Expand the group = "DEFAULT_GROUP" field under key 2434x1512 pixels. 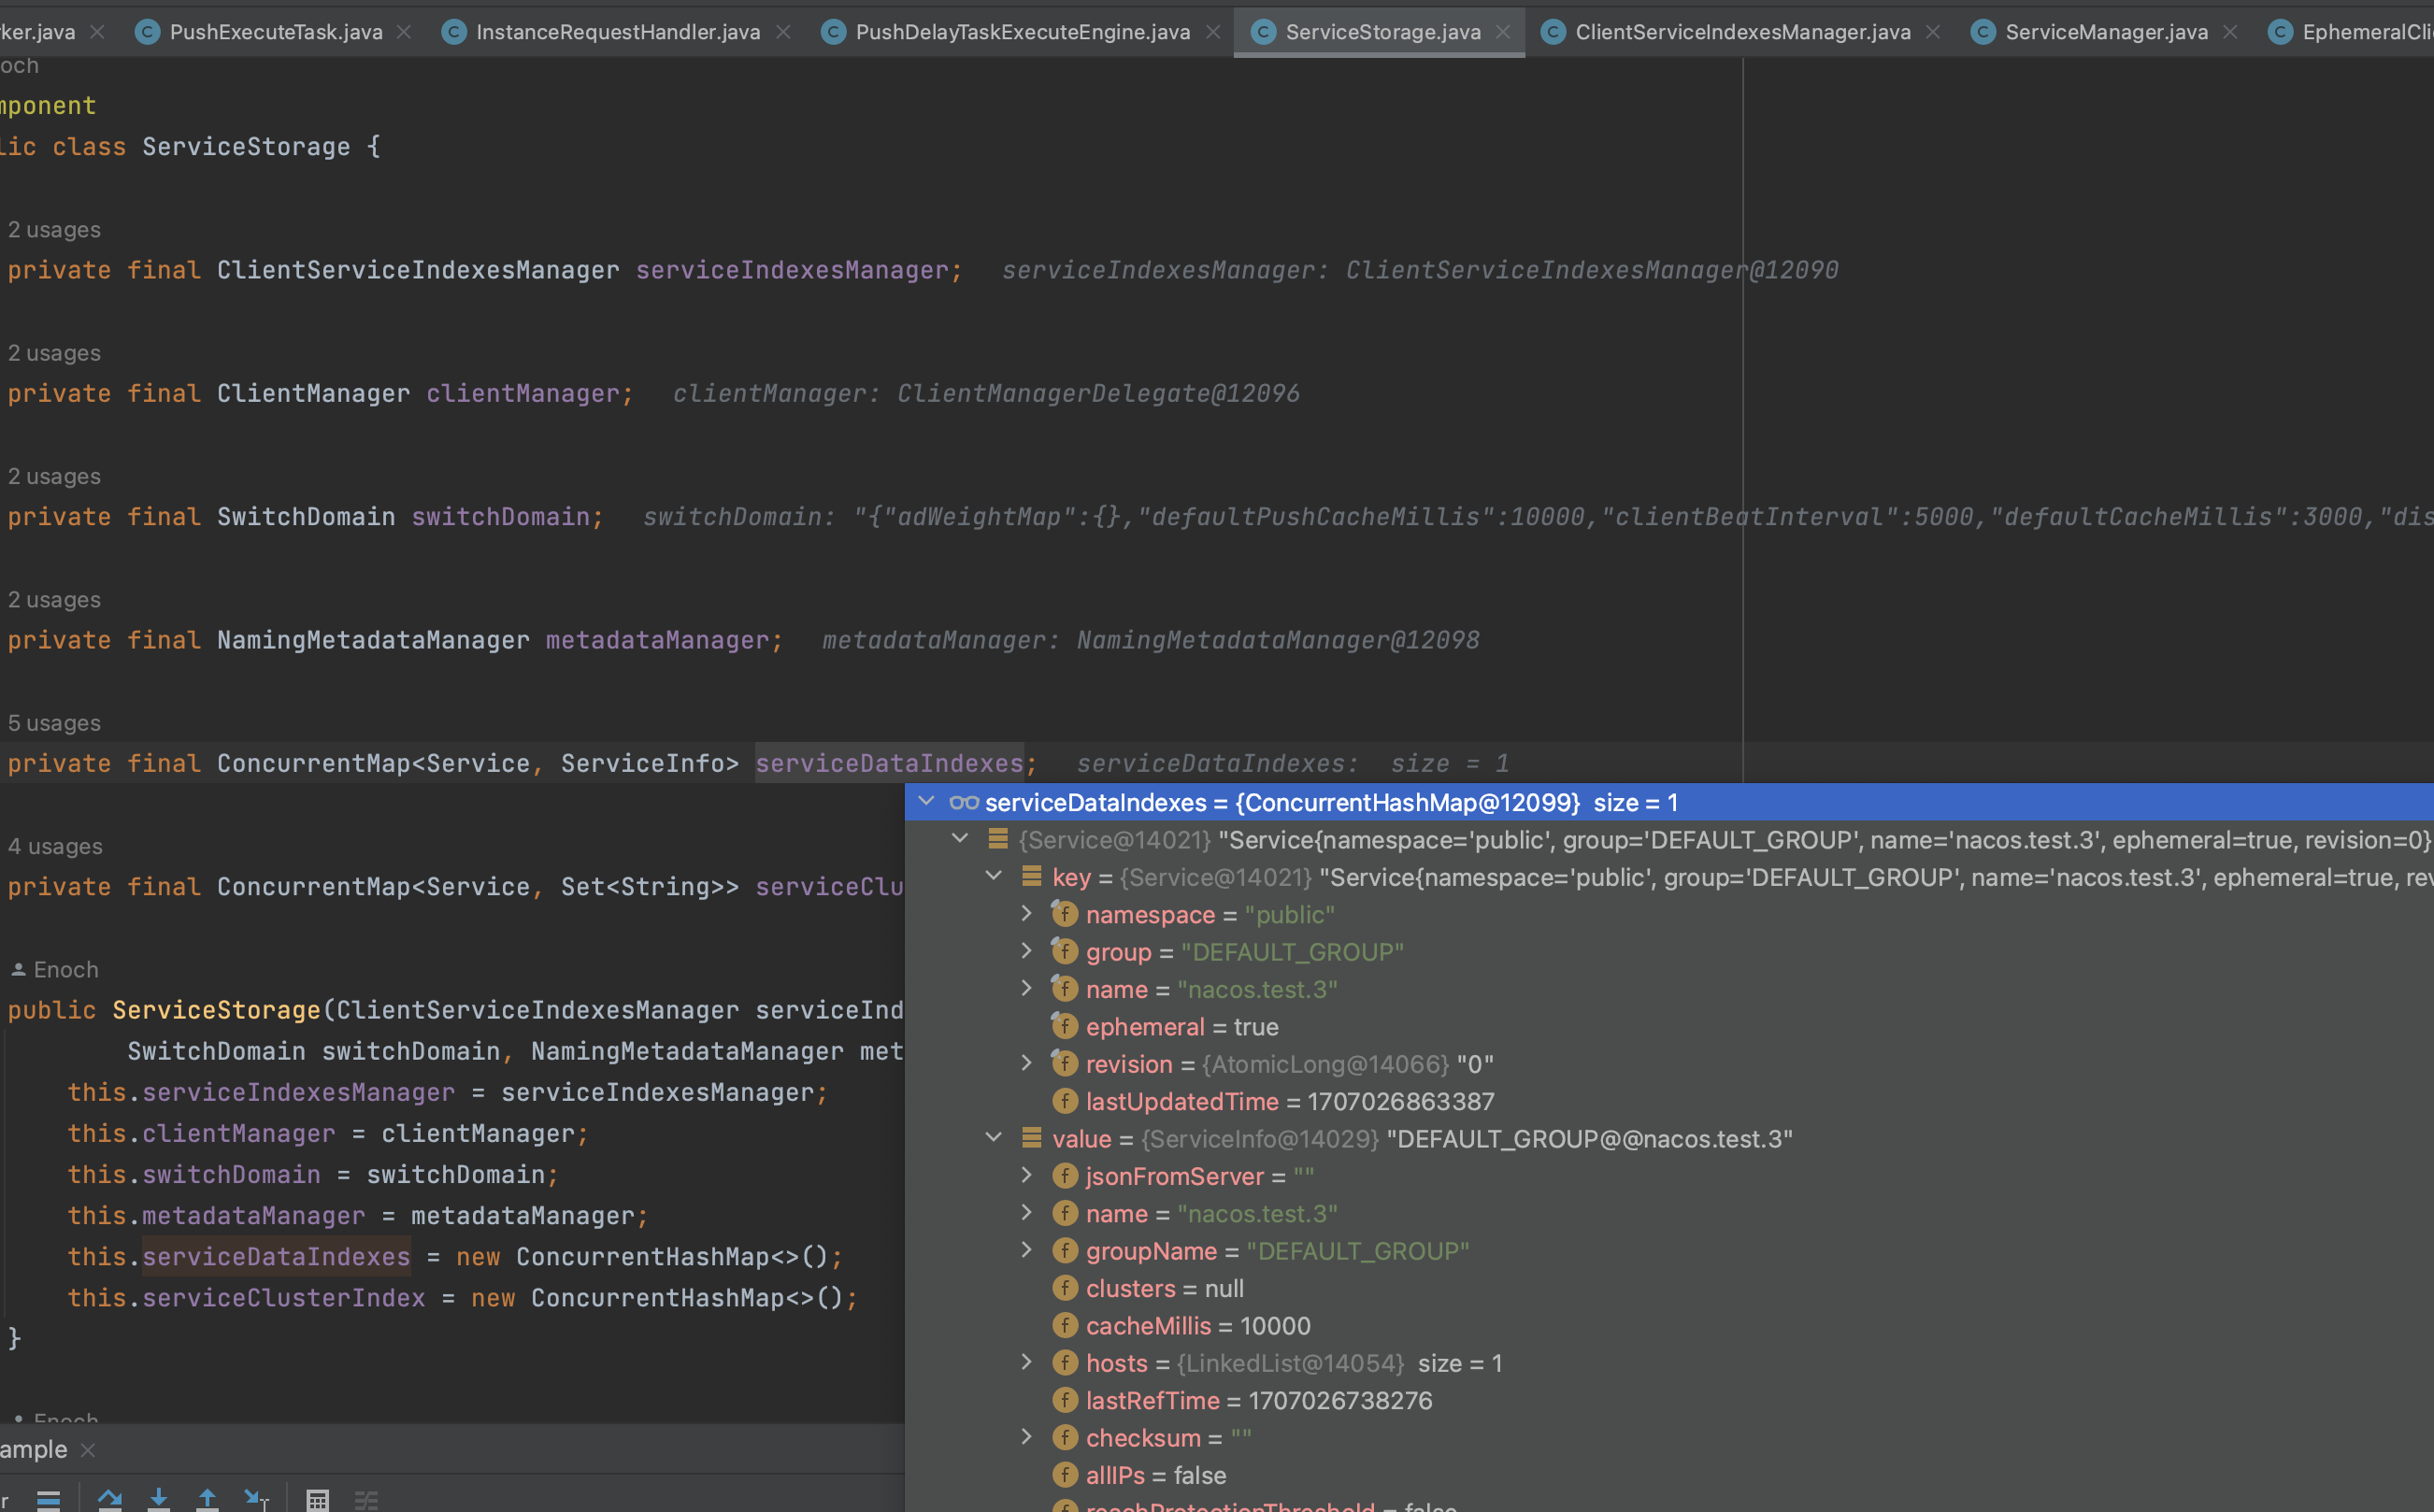1026,951
